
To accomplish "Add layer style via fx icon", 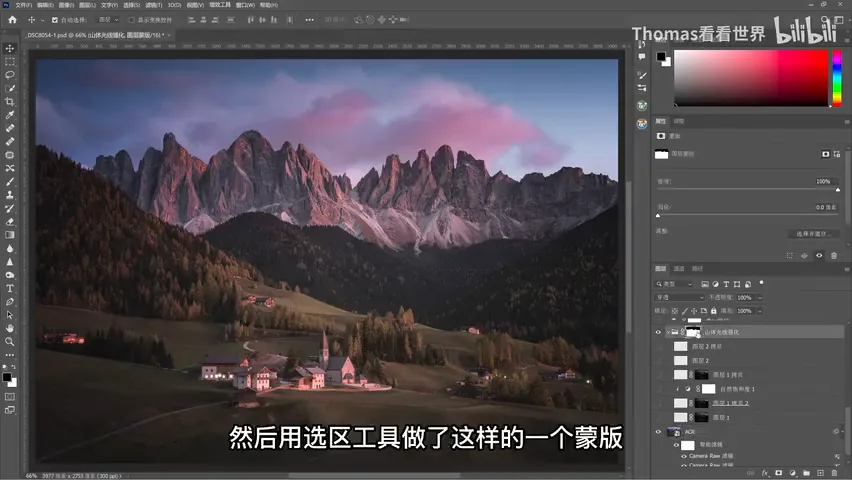I will [x=765, y=473].
